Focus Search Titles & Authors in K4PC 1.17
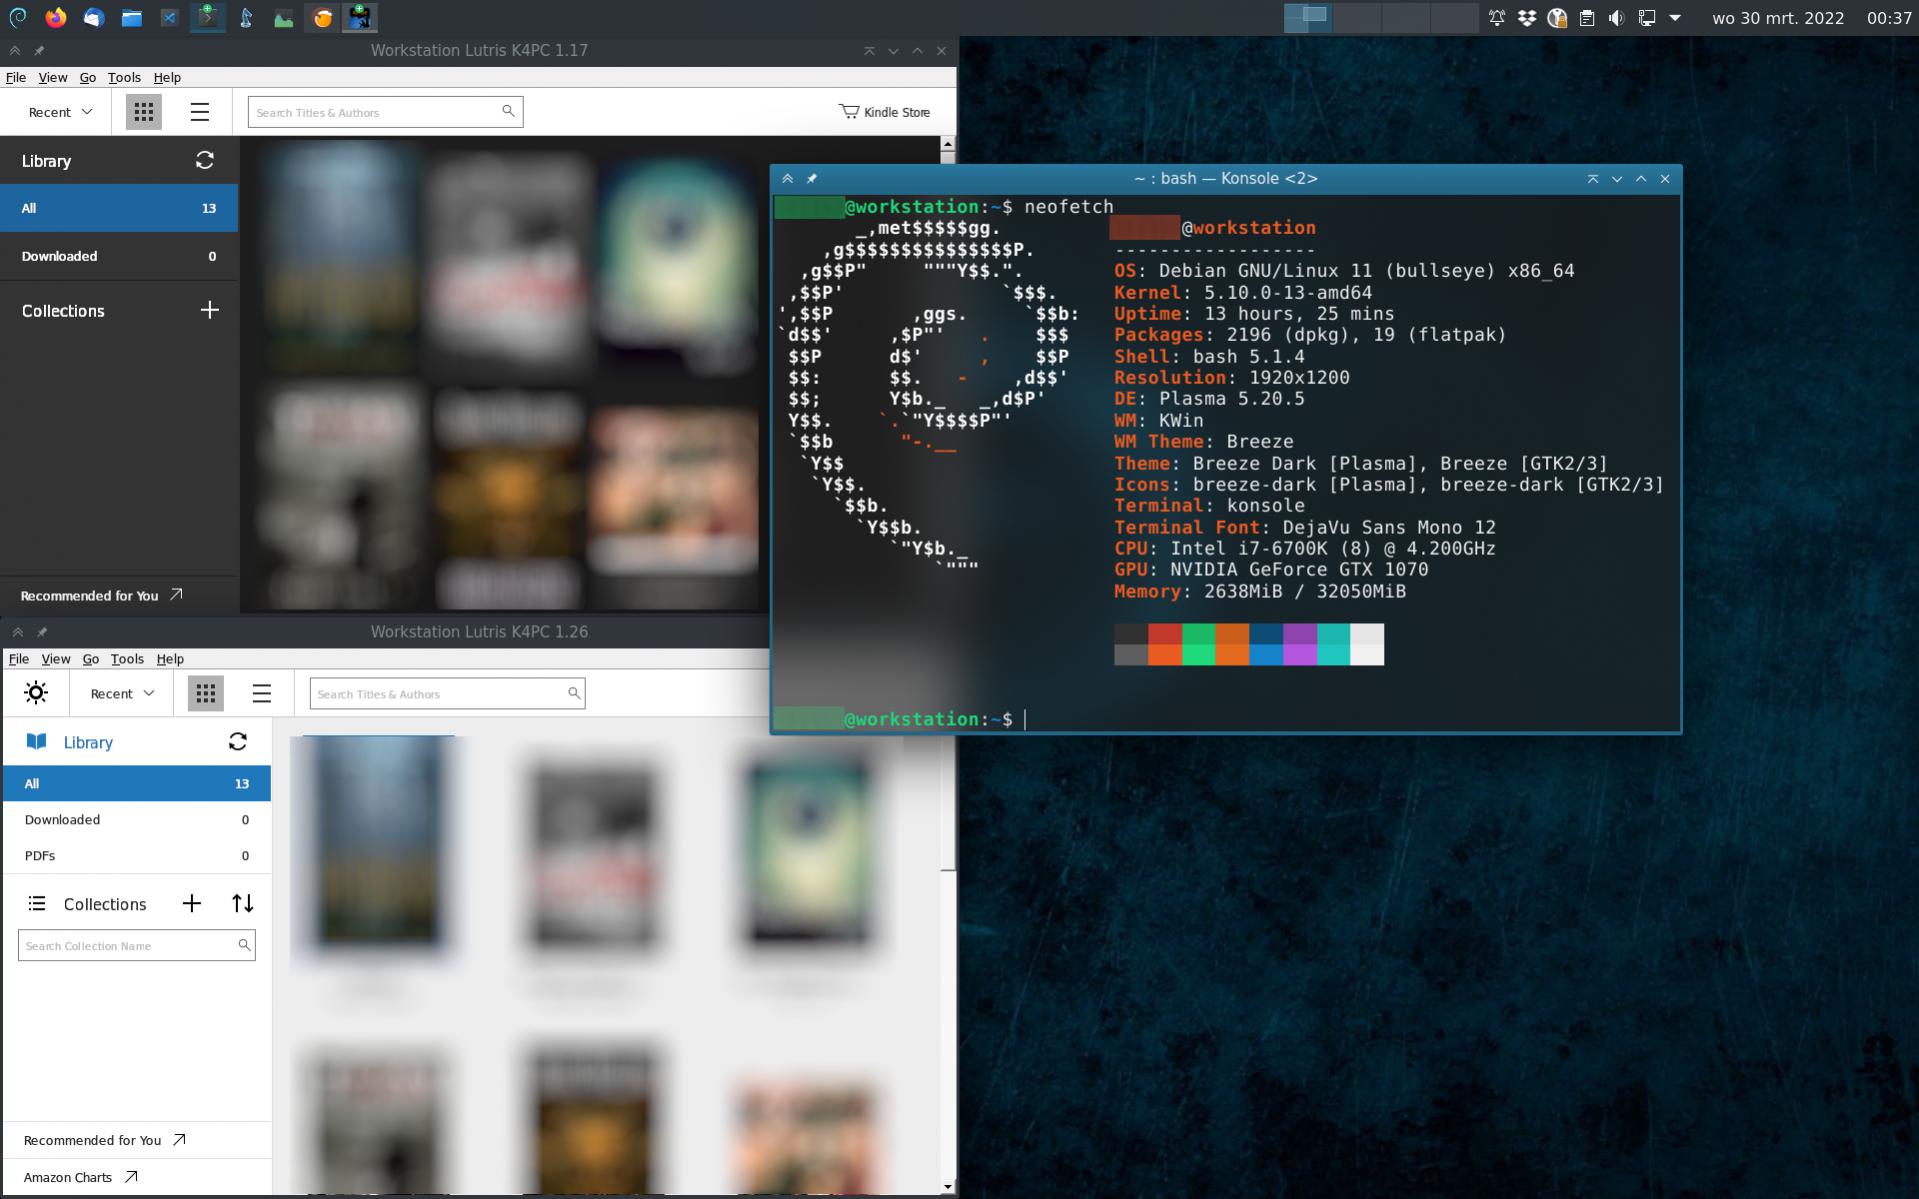This screenshot has width=1919, height=1199. [x=385, y=112]
